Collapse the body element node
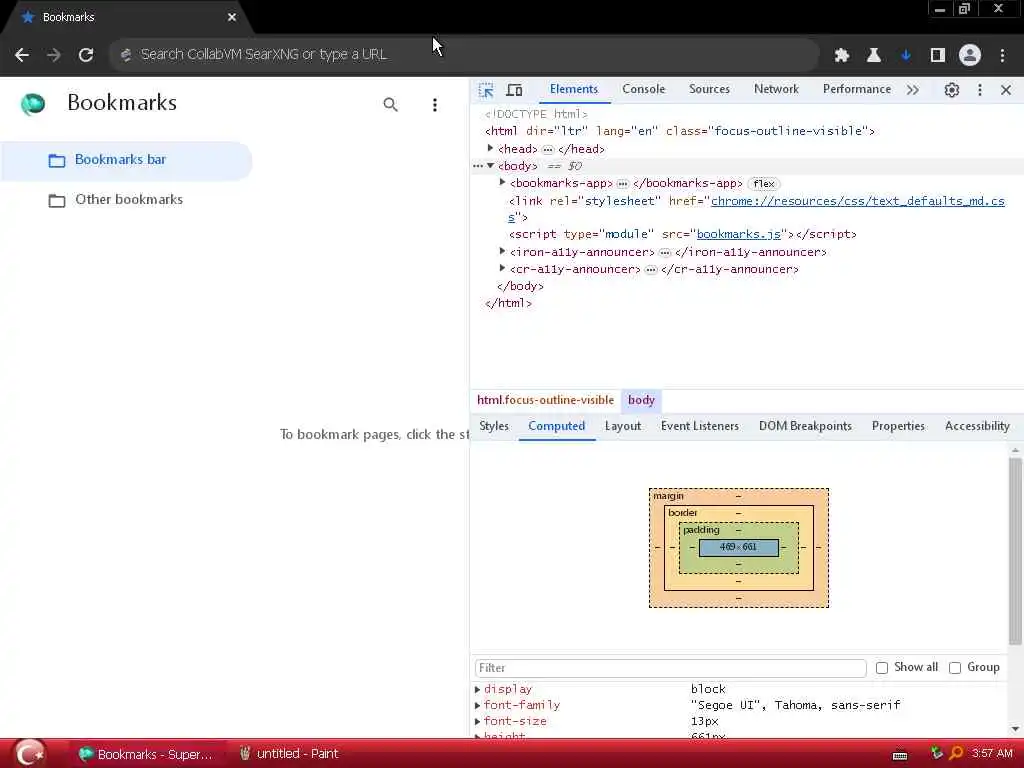 click(490, 166)
